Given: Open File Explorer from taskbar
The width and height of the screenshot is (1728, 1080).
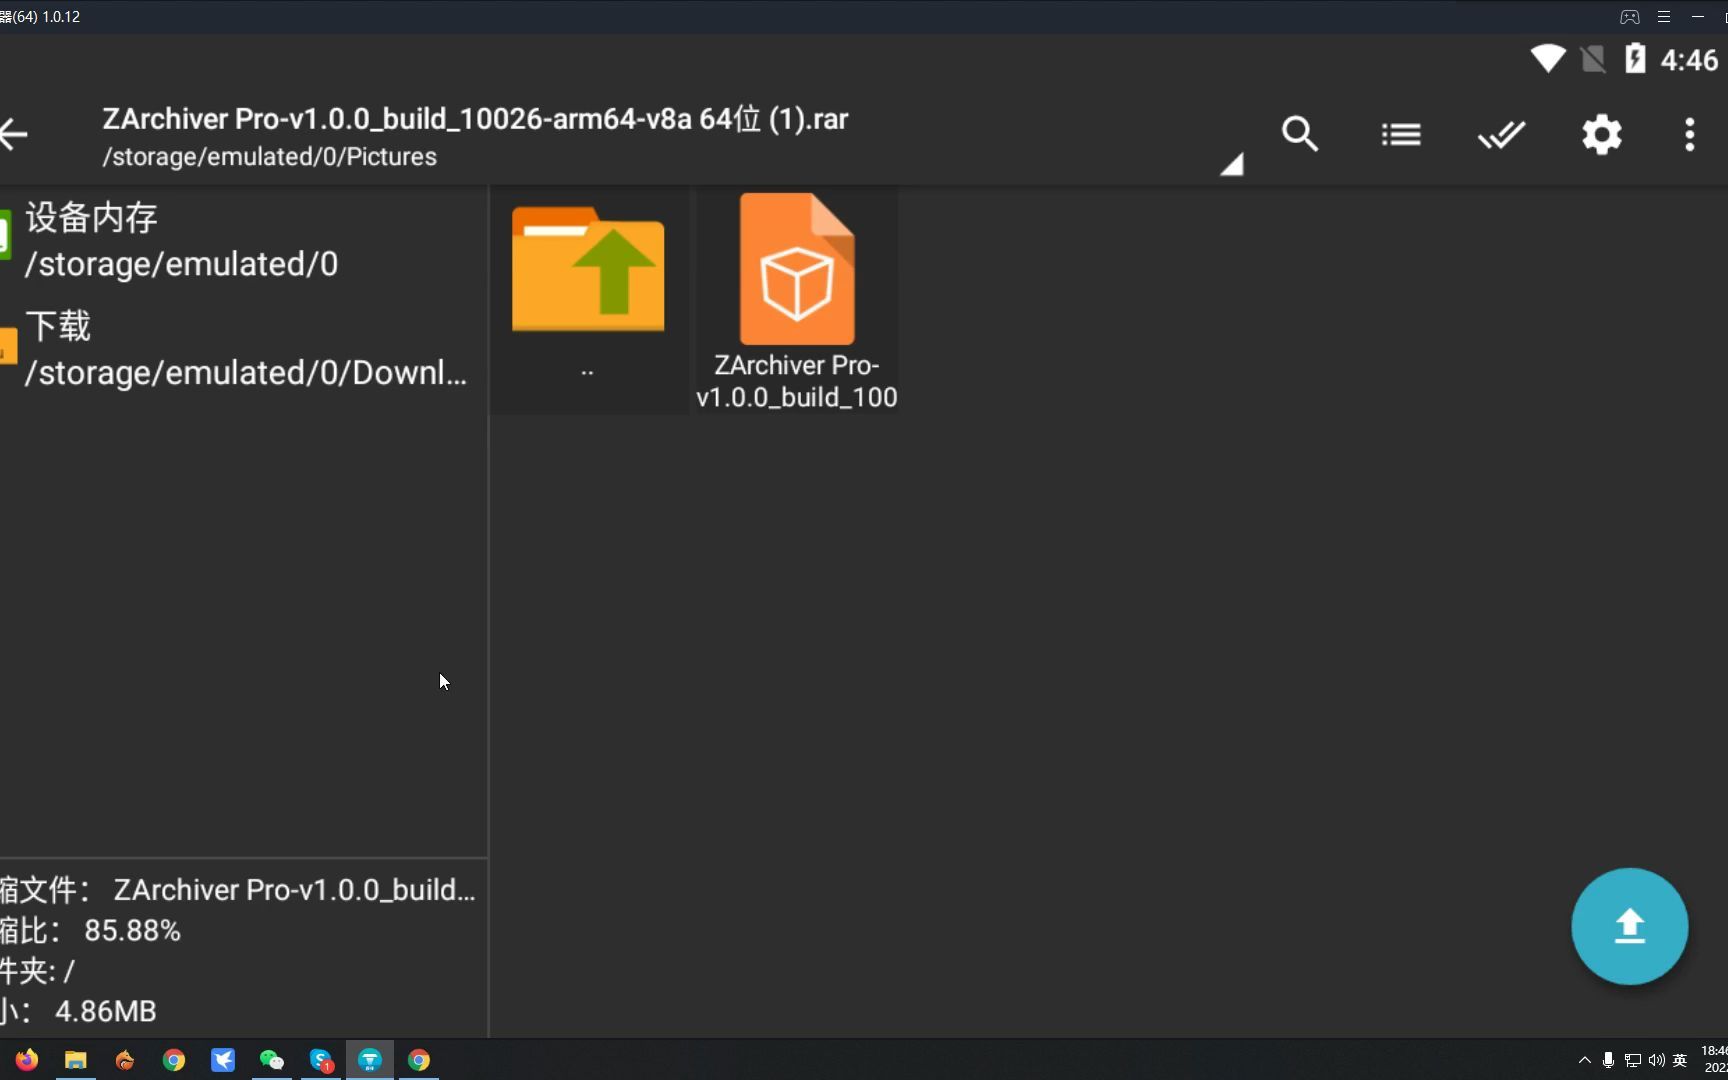Looking at the screenshot, I should coord(76,1060).
